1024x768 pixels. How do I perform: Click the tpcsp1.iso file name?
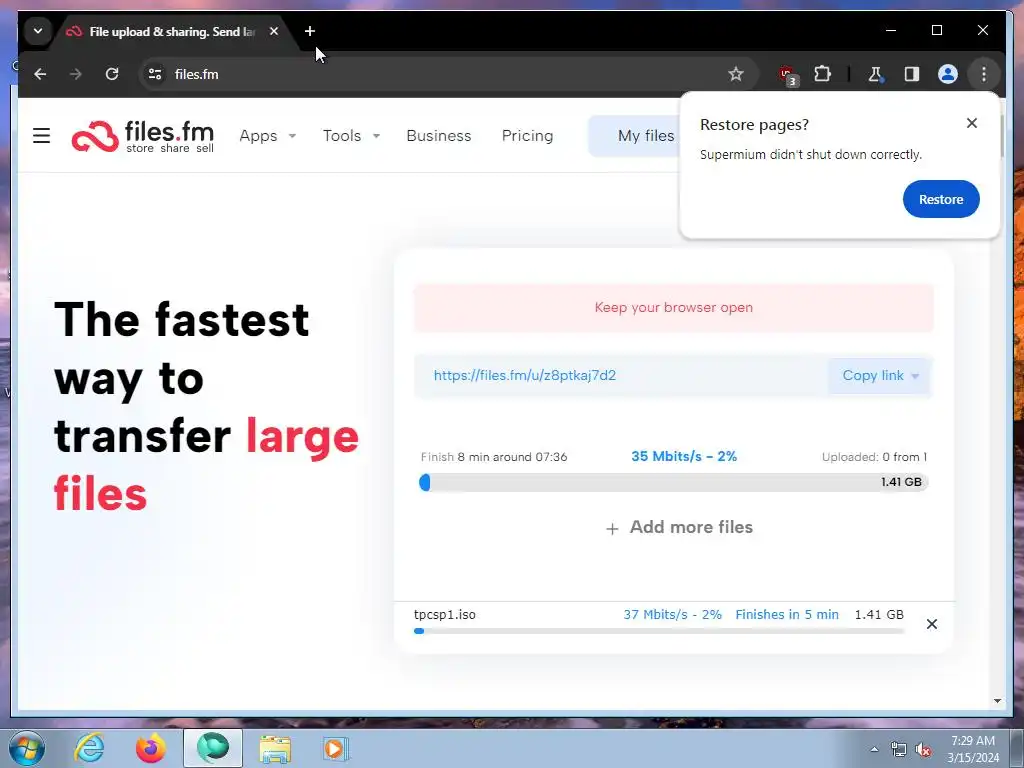tap(445, 615)
